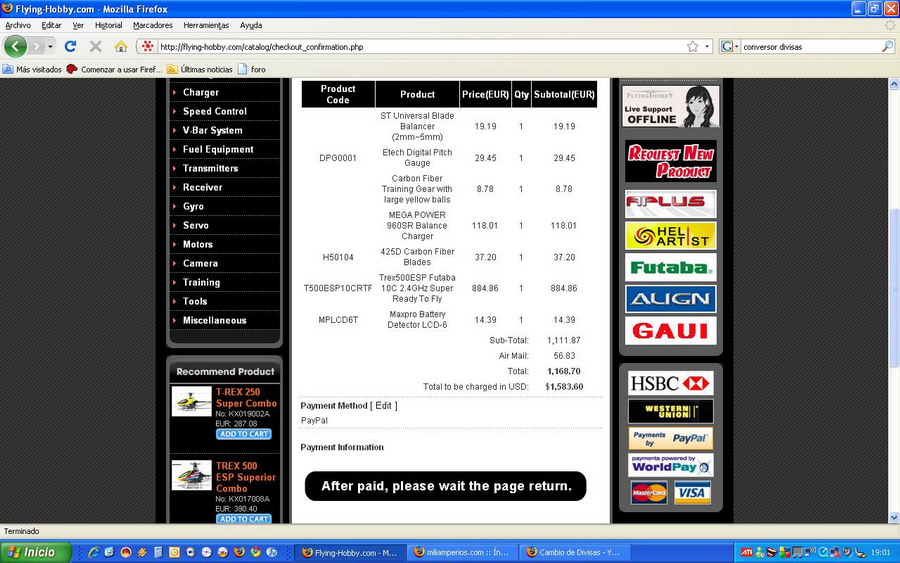The height and width of the screenshot is (563, 900).
Task: Click the address bar URL field
Action: 420,46
